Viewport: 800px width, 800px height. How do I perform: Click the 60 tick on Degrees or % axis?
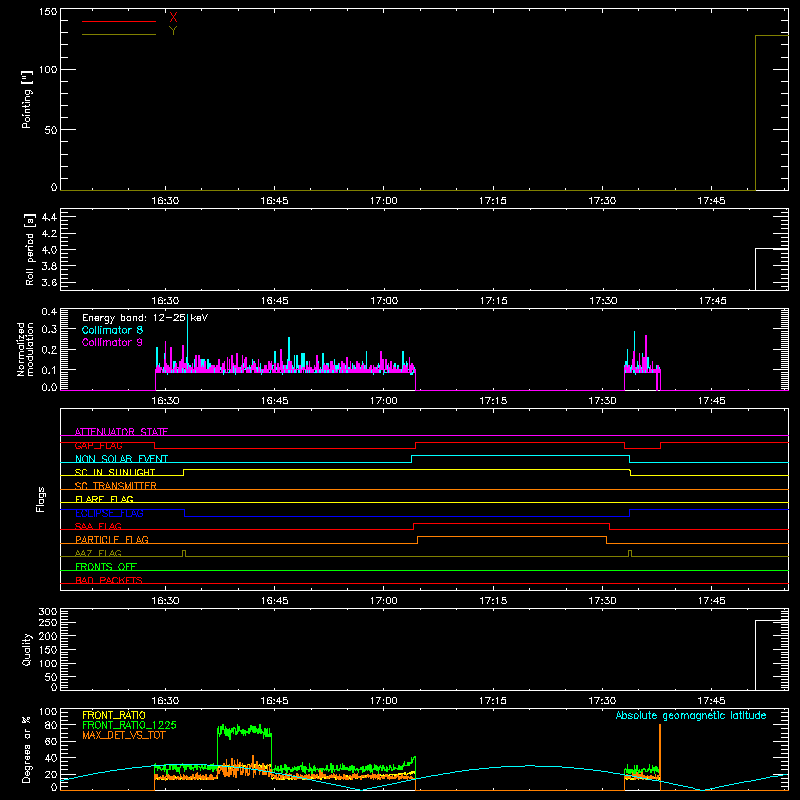tap(51, 741)
